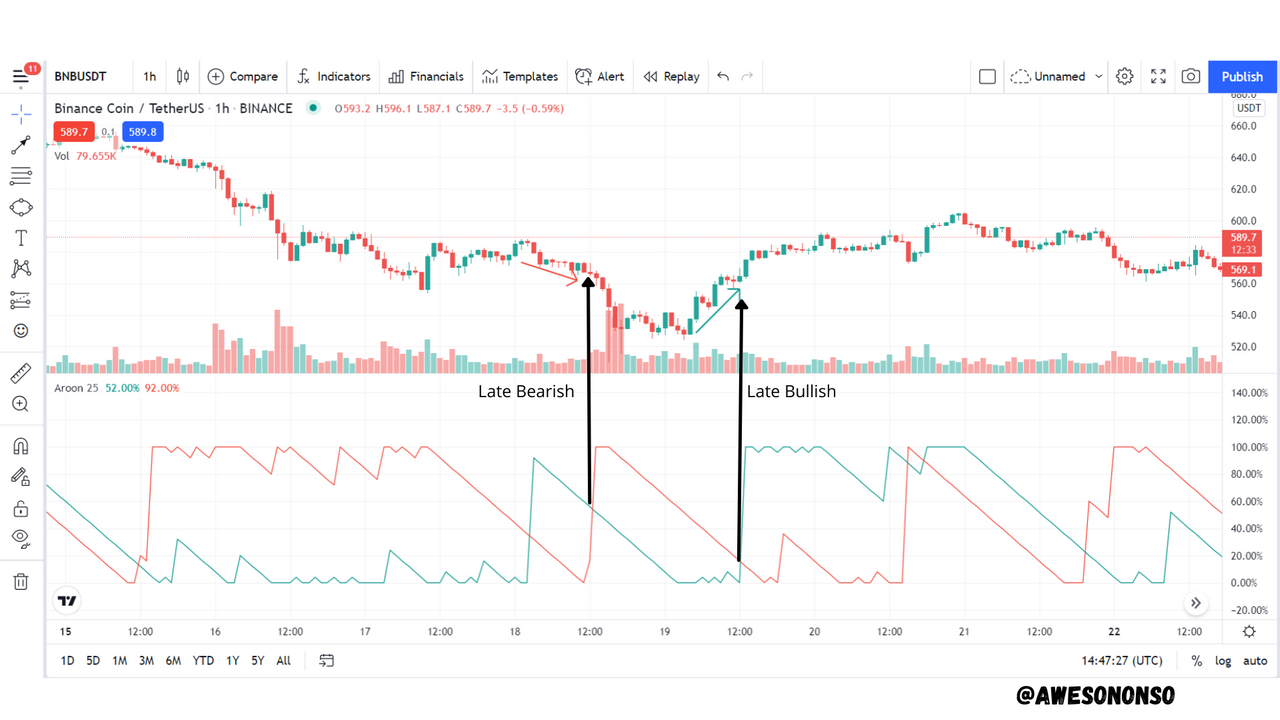Select the 1M time range

119,661
